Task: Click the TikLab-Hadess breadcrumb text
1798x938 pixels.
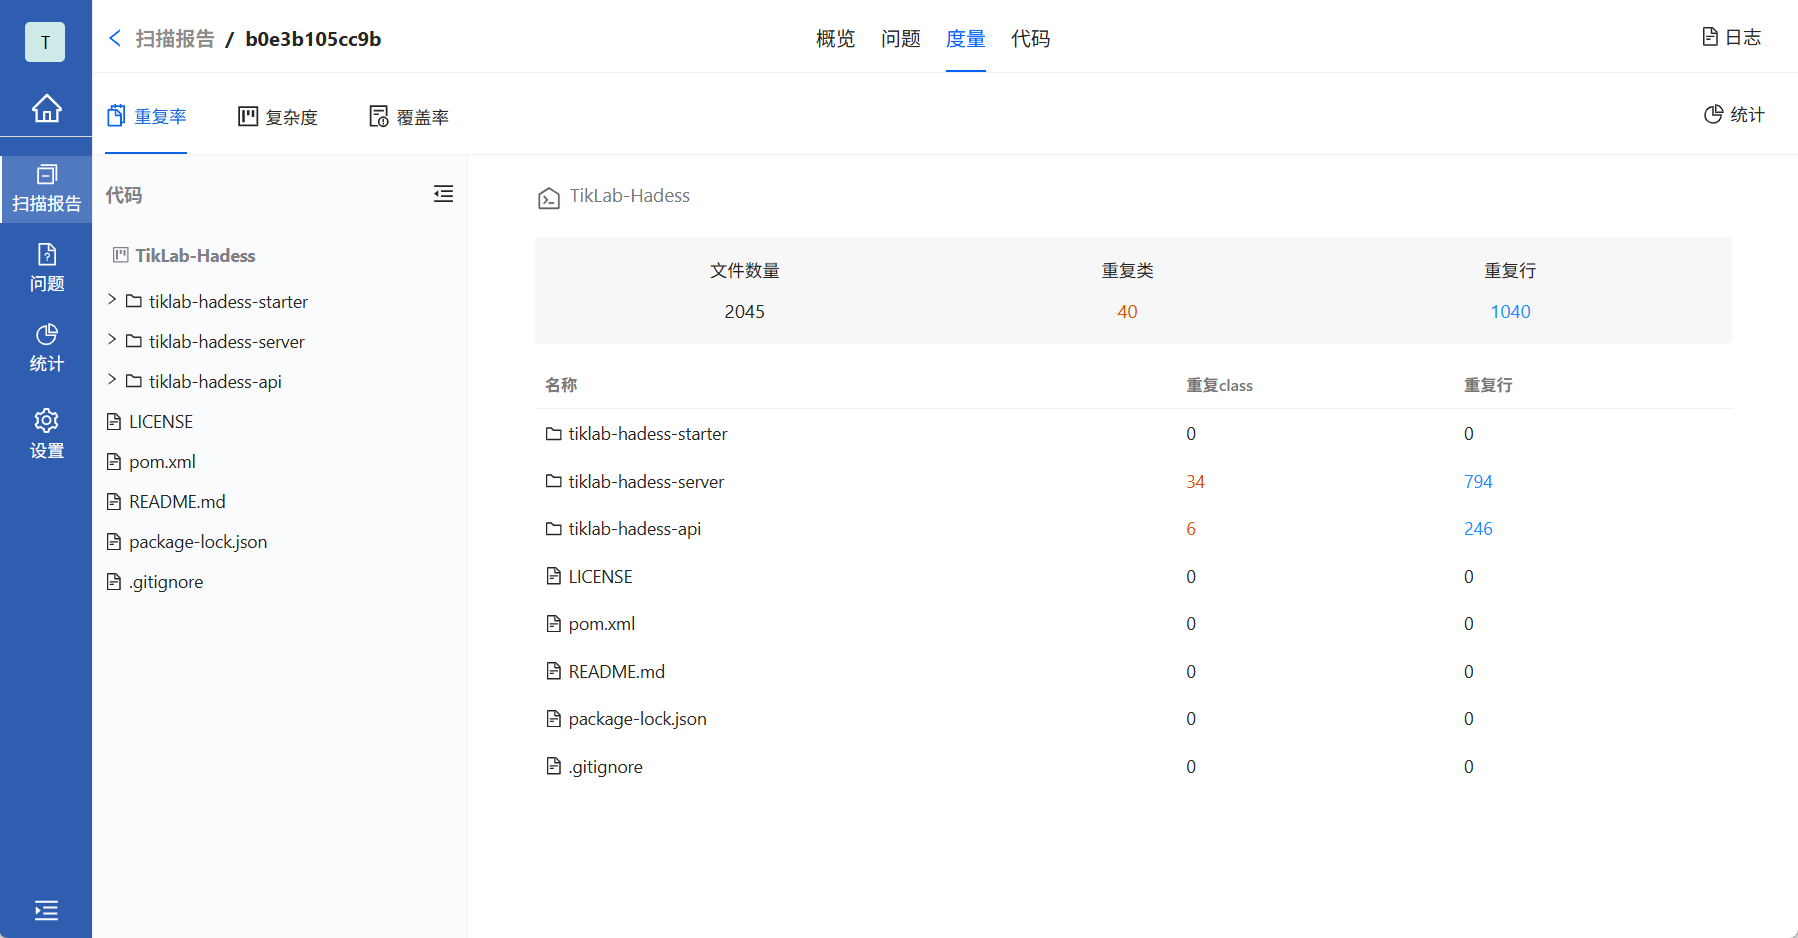Action: (630, 196)
